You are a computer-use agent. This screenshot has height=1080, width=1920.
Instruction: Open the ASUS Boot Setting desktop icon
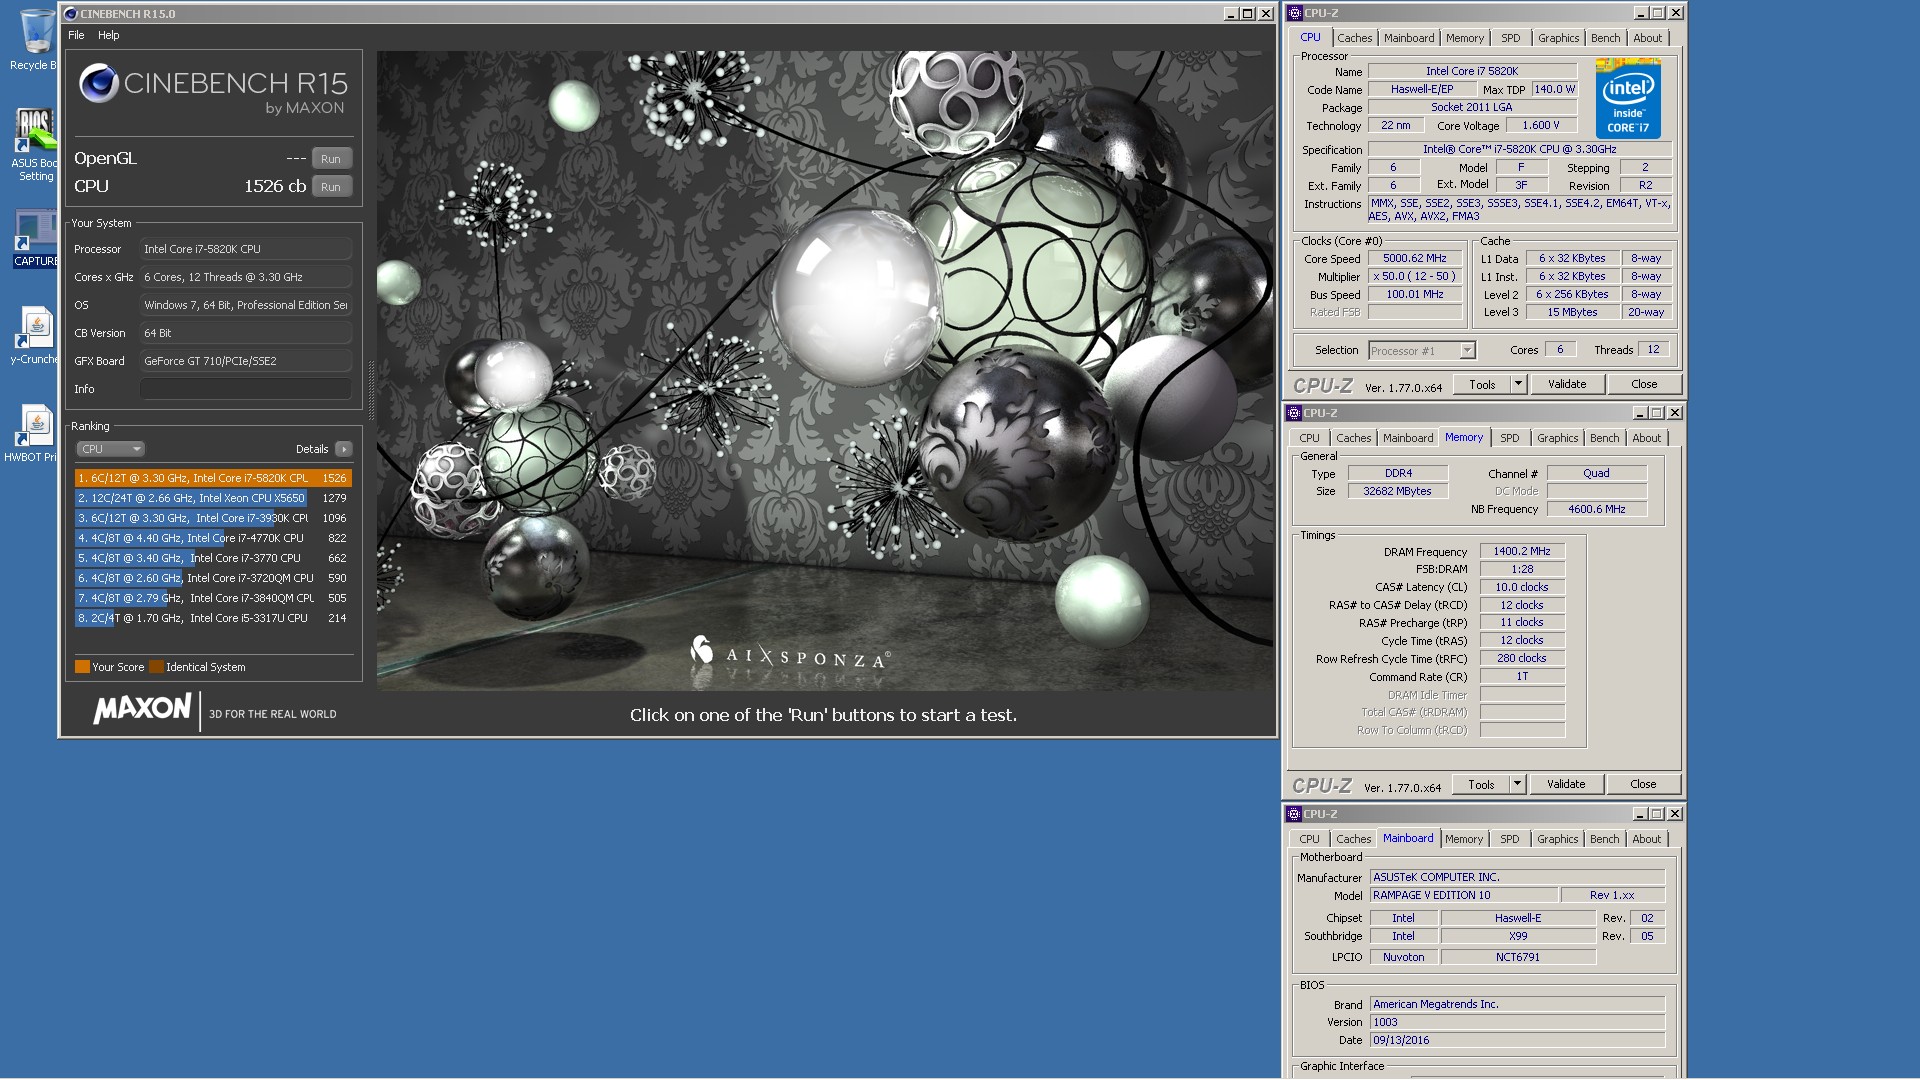point(34,144)
